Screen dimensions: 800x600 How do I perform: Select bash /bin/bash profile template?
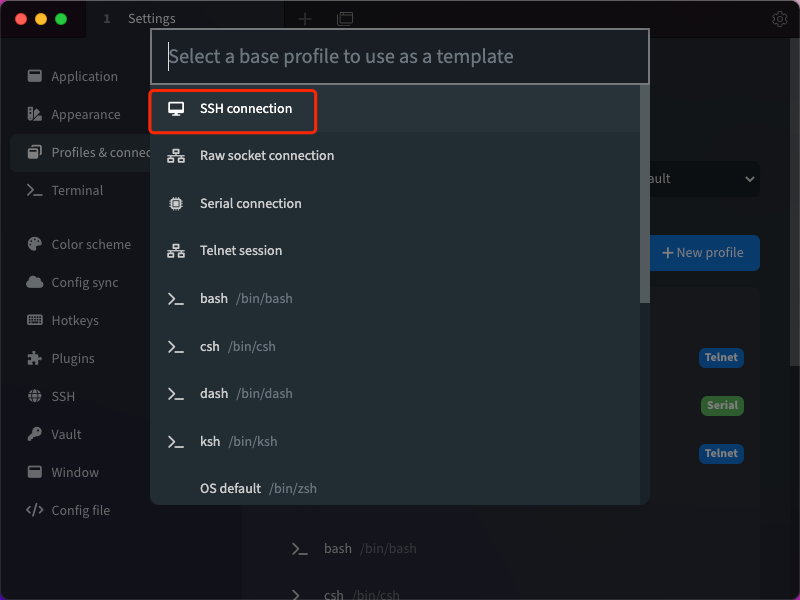pyautogui.click(x=245, y=298)
